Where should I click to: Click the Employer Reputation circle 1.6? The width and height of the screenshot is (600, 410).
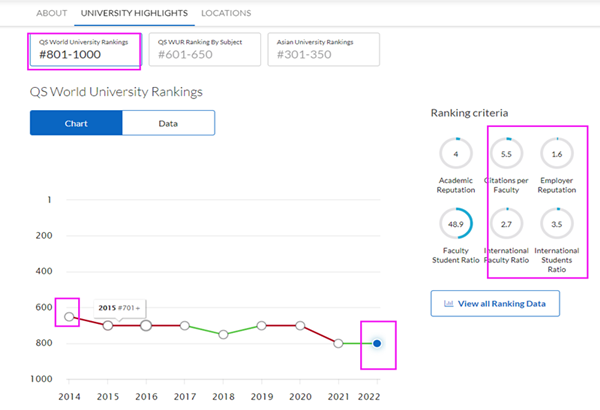coord(557,154)
